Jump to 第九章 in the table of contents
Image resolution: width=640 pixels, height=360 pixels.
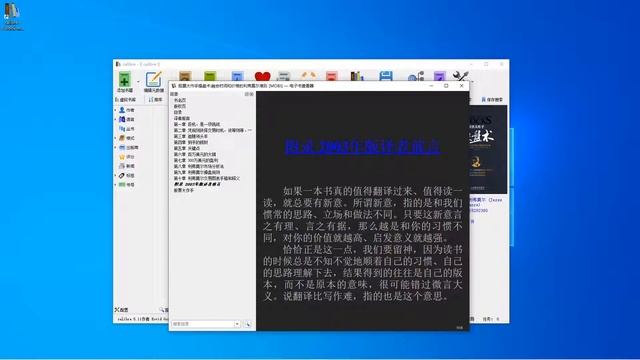point(197,173)
